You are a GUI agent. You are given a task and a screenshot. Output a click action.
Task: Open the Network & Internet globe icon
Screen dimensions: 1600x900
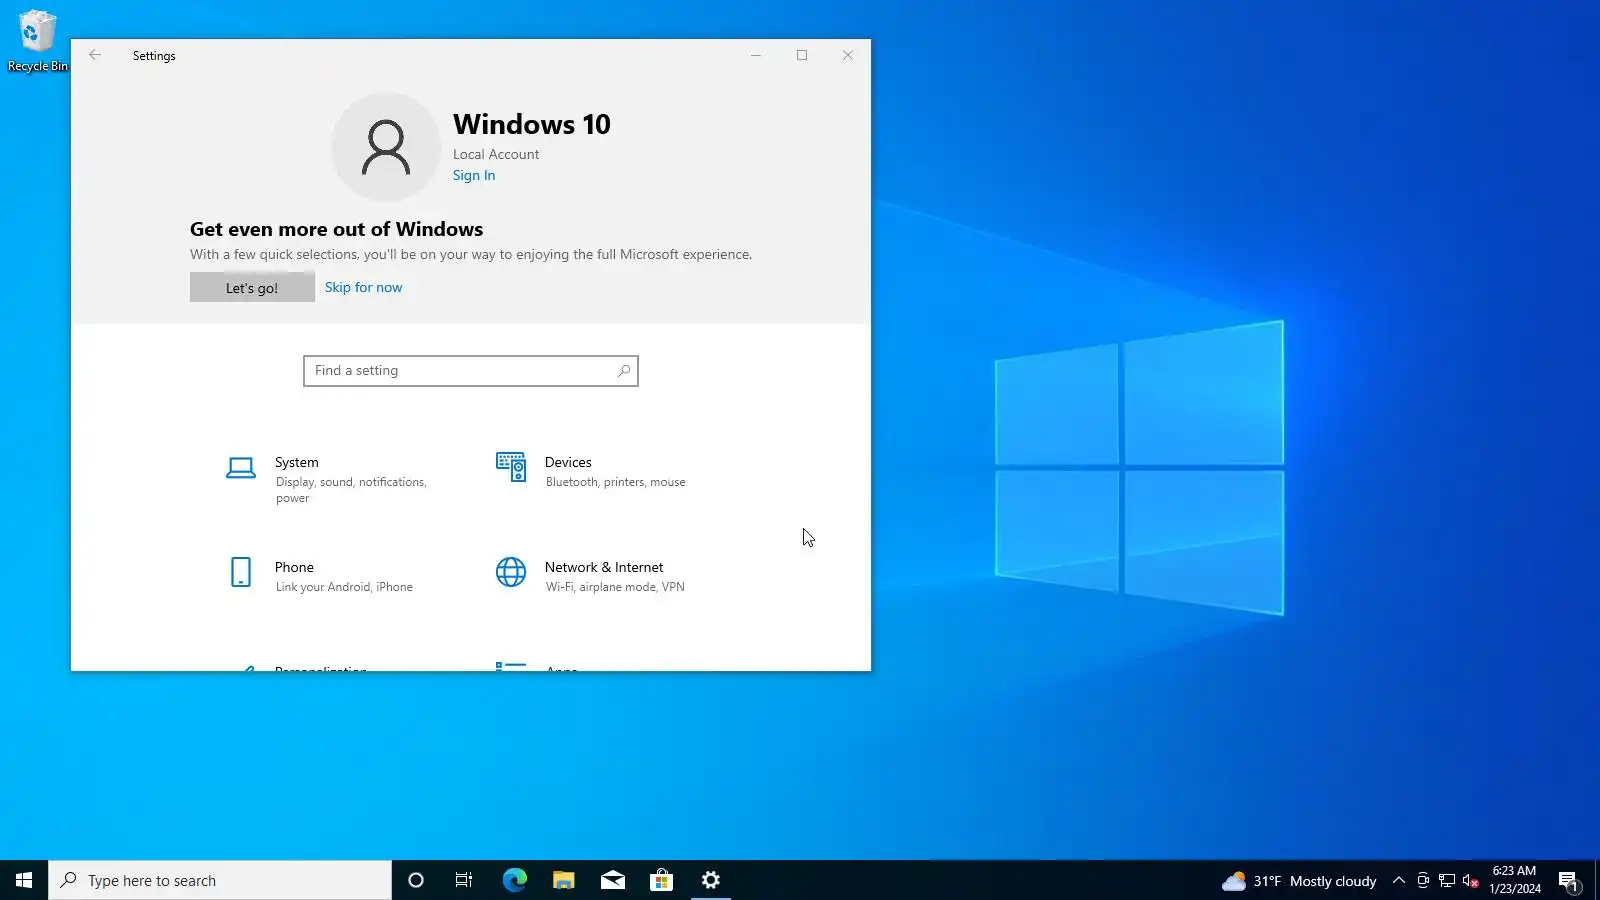pos(511,572)
